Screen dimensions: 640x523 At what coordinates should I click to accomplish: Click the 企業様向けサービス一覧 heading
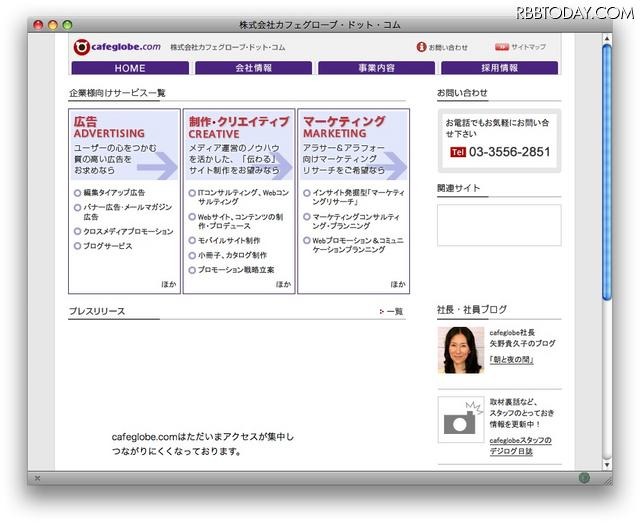(x=118, y=93)
